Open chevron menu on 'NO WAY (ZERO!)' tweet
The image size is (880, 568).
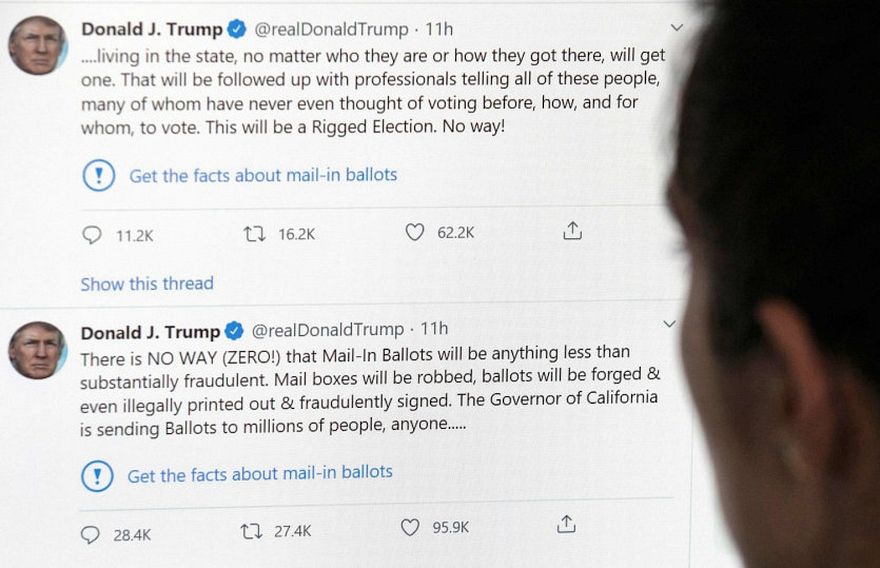click(x=670, y=324)
